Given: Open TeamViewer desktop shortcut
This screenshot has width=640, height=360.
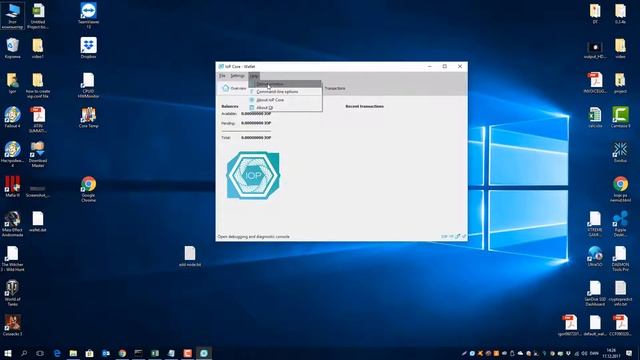Looking at the screenshot, I should coord(89,16).
